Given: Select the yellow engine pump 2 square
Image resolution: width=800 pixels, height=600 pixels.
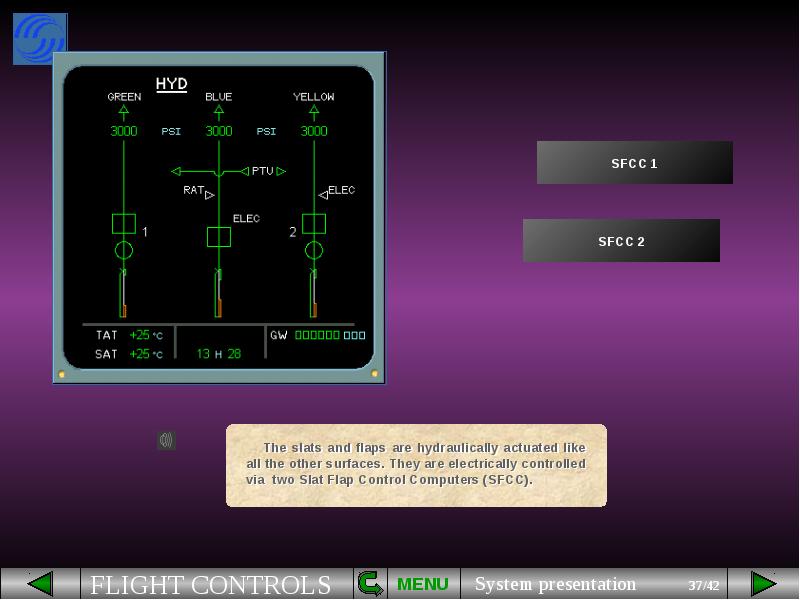Looking at the screenshot, I should [x=314, y=223].
